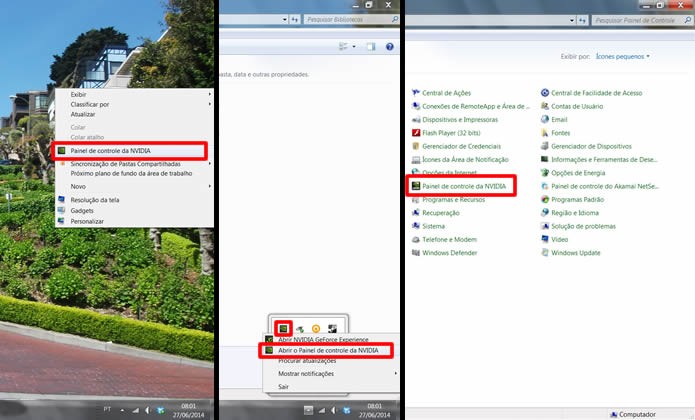
Task: Click safely remove hardware icon in tray popup
Action: tap(300, 329)
